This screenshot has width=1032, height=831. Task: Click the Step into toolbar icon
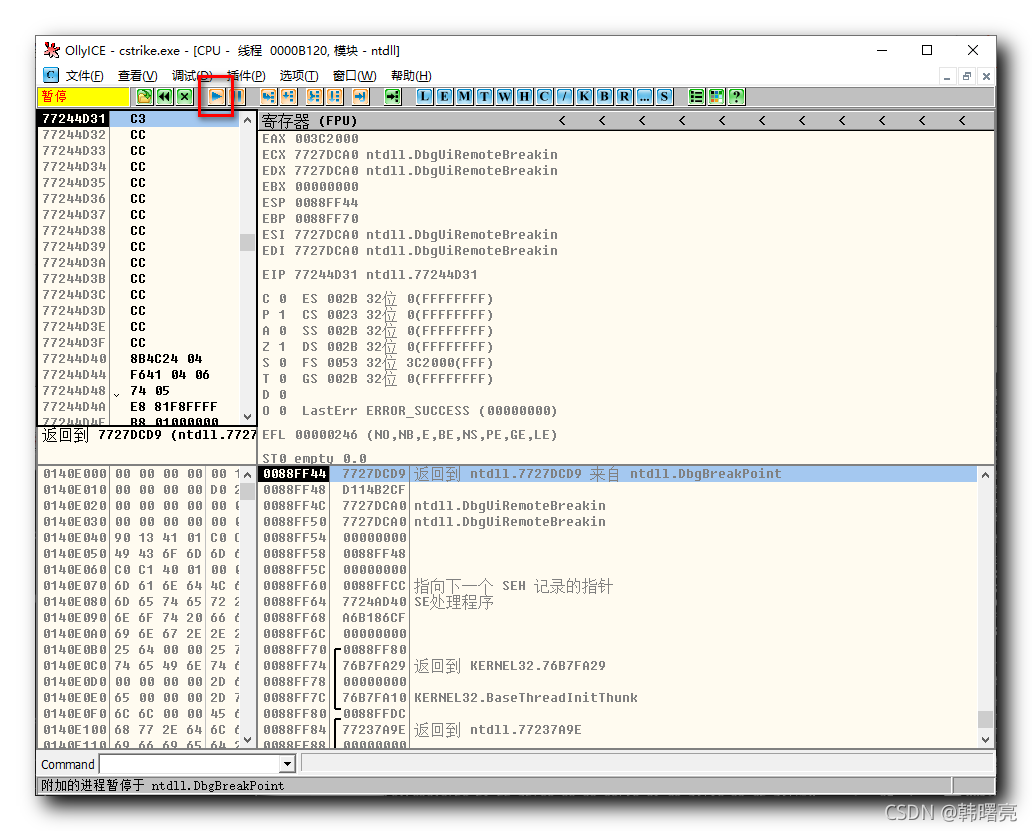(x=268, y=97)
